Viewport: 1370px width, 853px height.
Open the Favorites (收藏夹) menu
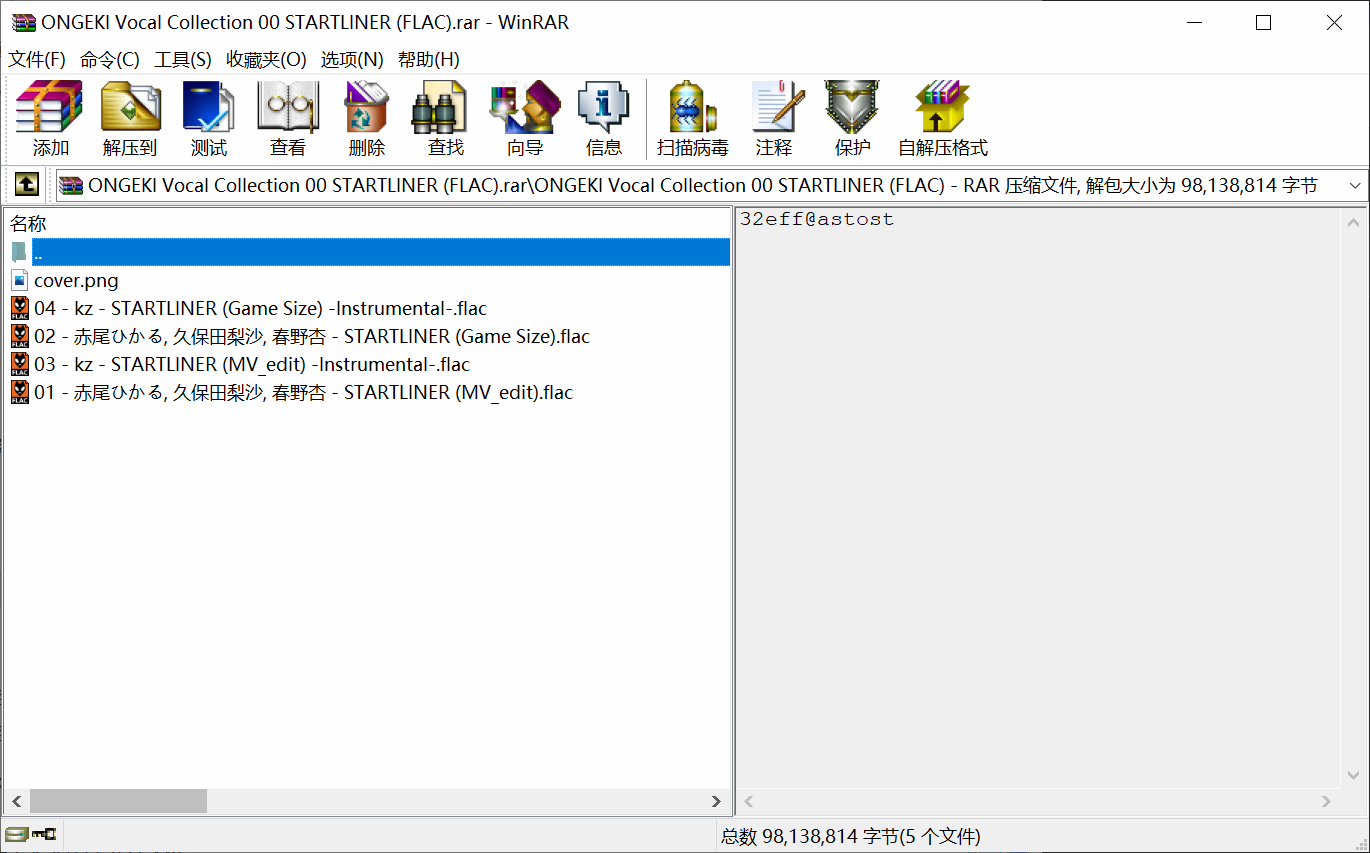pos(266,59)
